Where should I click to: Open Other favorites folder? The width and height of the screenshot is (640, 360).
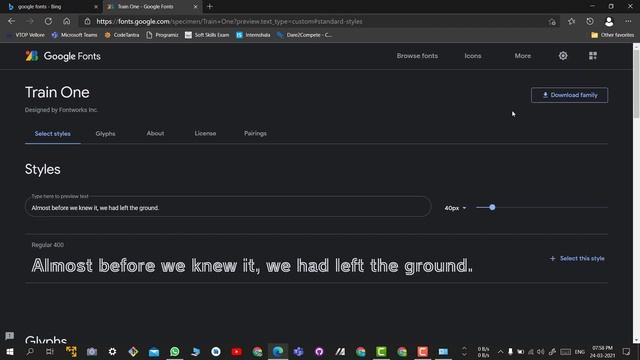point(612,35)
